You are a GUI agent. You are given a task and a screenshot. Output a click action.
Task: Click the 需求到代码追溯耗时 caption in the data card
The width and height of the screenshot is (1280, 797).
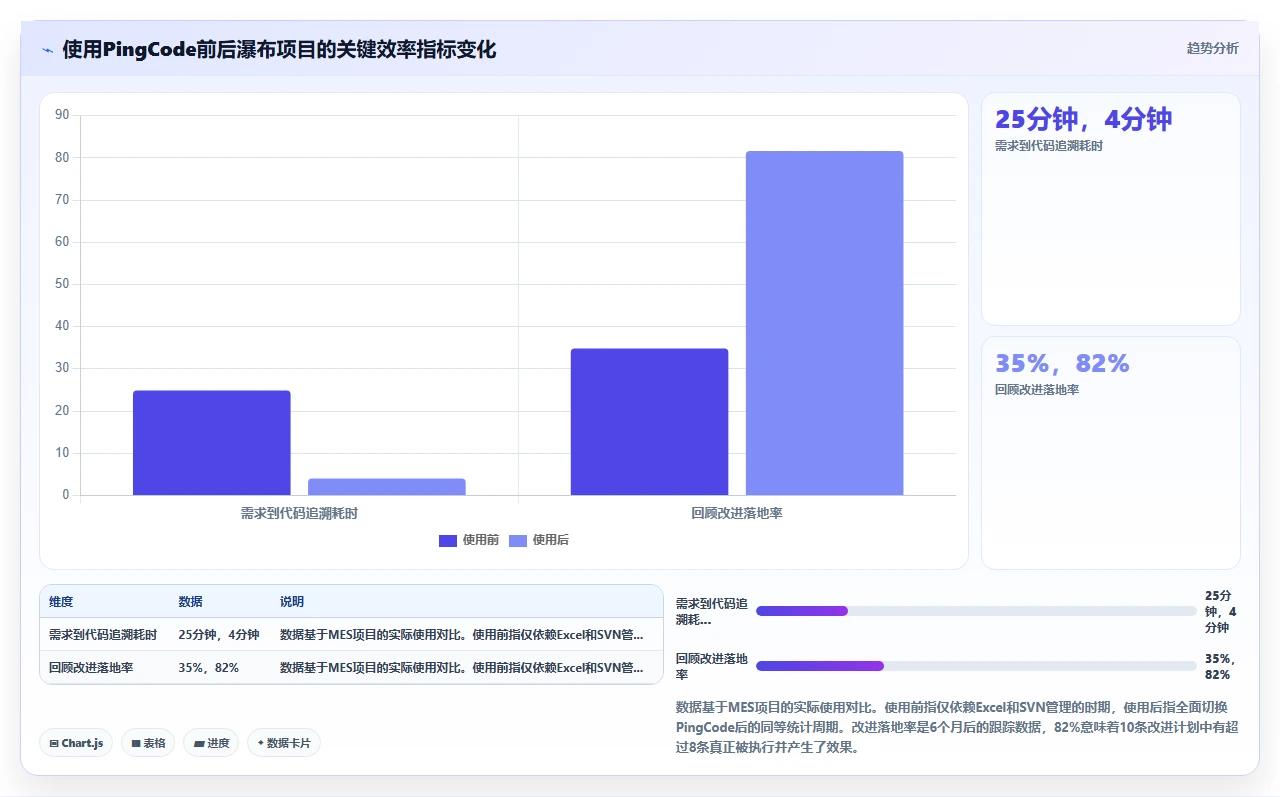[1047, 146]
